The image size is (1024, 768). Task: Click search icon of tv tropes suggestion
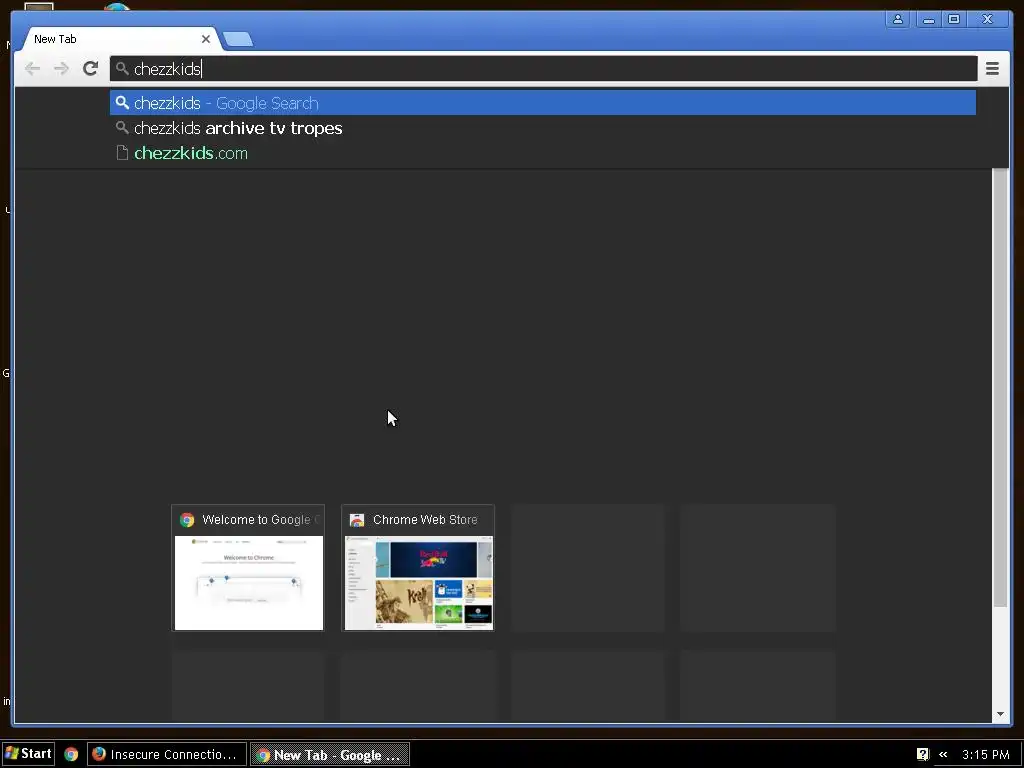pos(121,127)
